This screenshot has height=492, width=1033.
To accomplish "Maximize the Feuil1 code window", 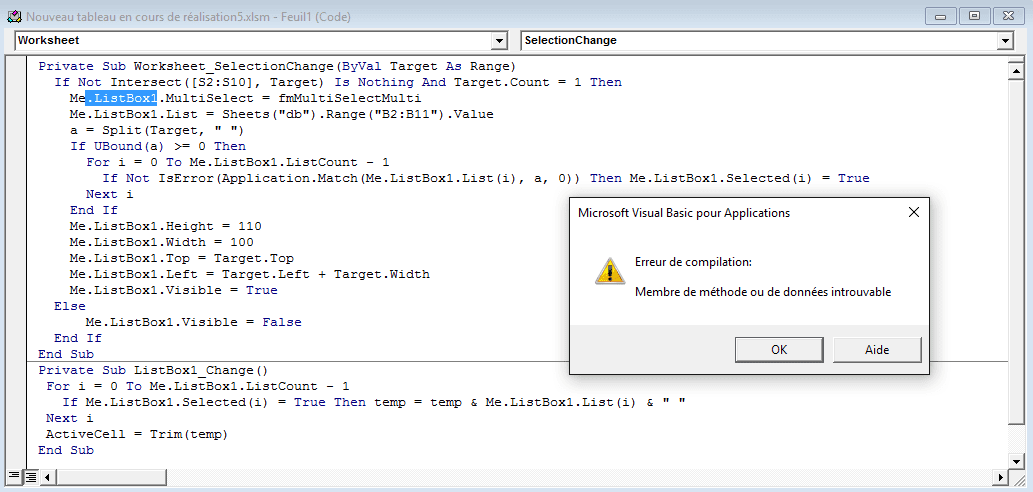I will click(x=974, y=15).
